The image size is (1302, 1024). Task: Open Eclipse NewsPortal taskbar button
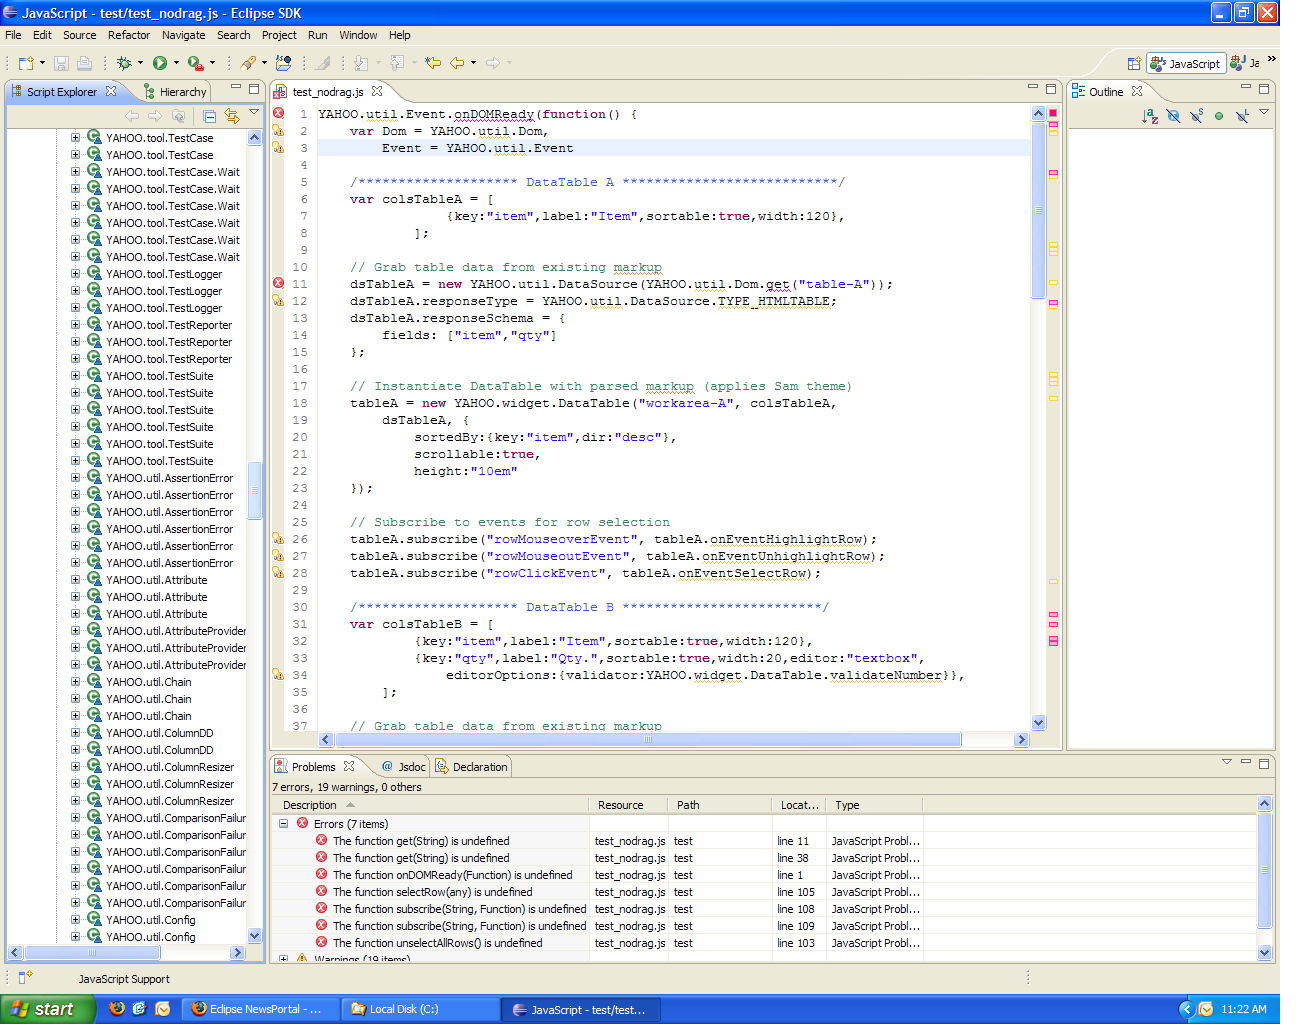pyautogui.click(x=261, y=1009)
